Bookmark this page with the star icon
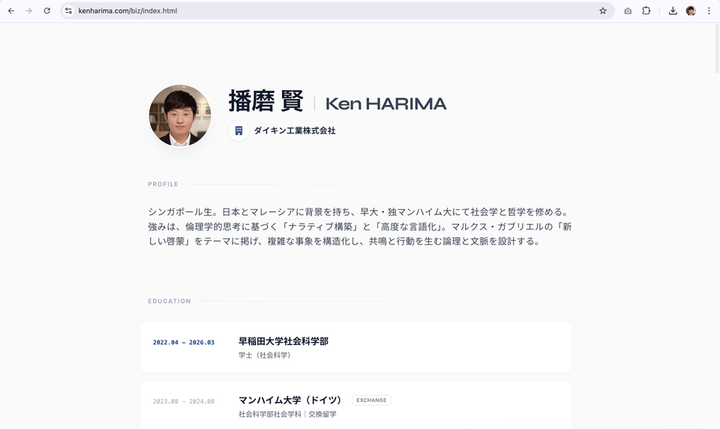Image resolution: width=720 pixels, height=429 pixels. [x=603, y=11]
